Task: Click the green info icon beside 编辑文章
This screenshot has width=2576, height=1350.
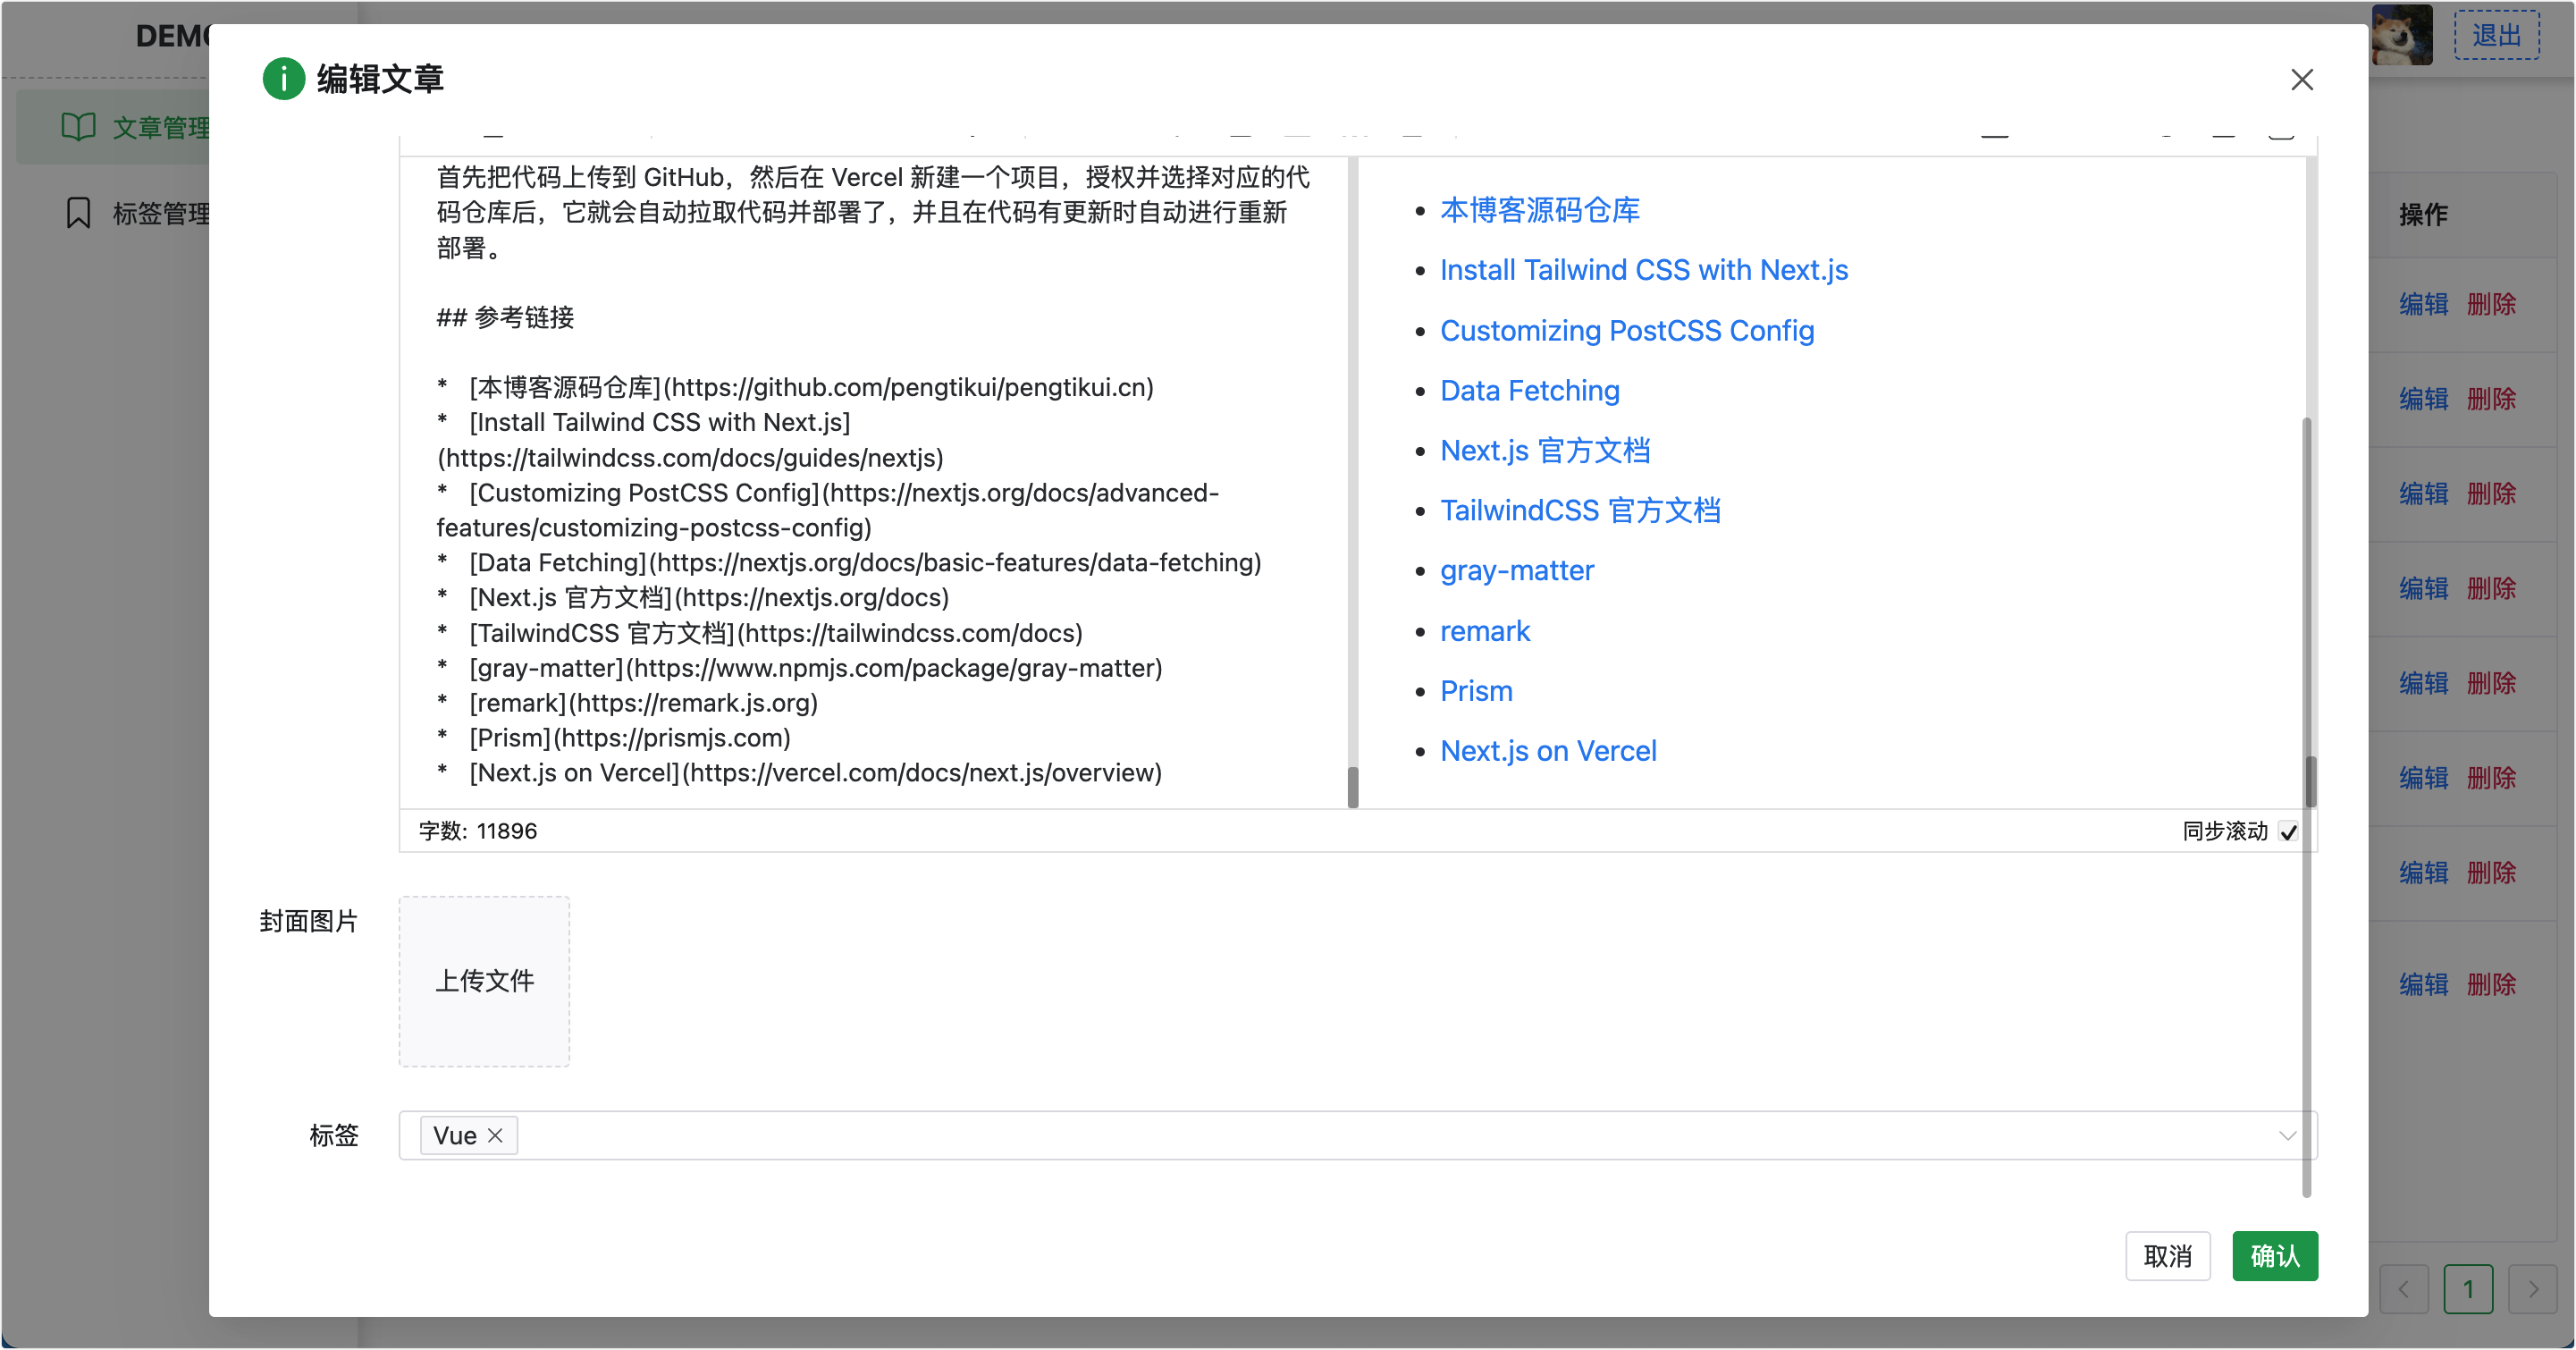Action: click(283, 79)
